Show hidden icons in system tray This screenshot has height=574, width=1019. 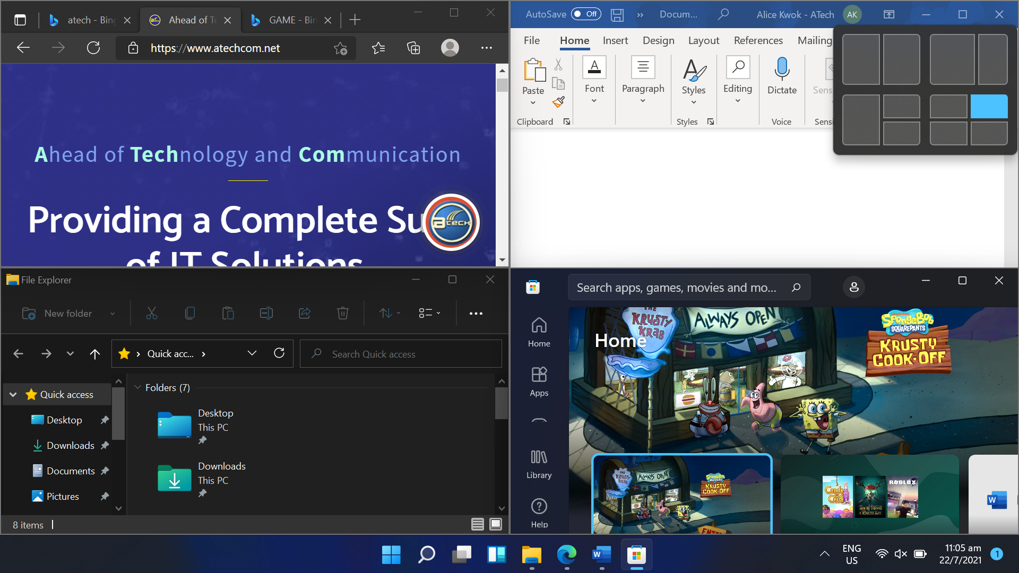click(x=824, y=554)
